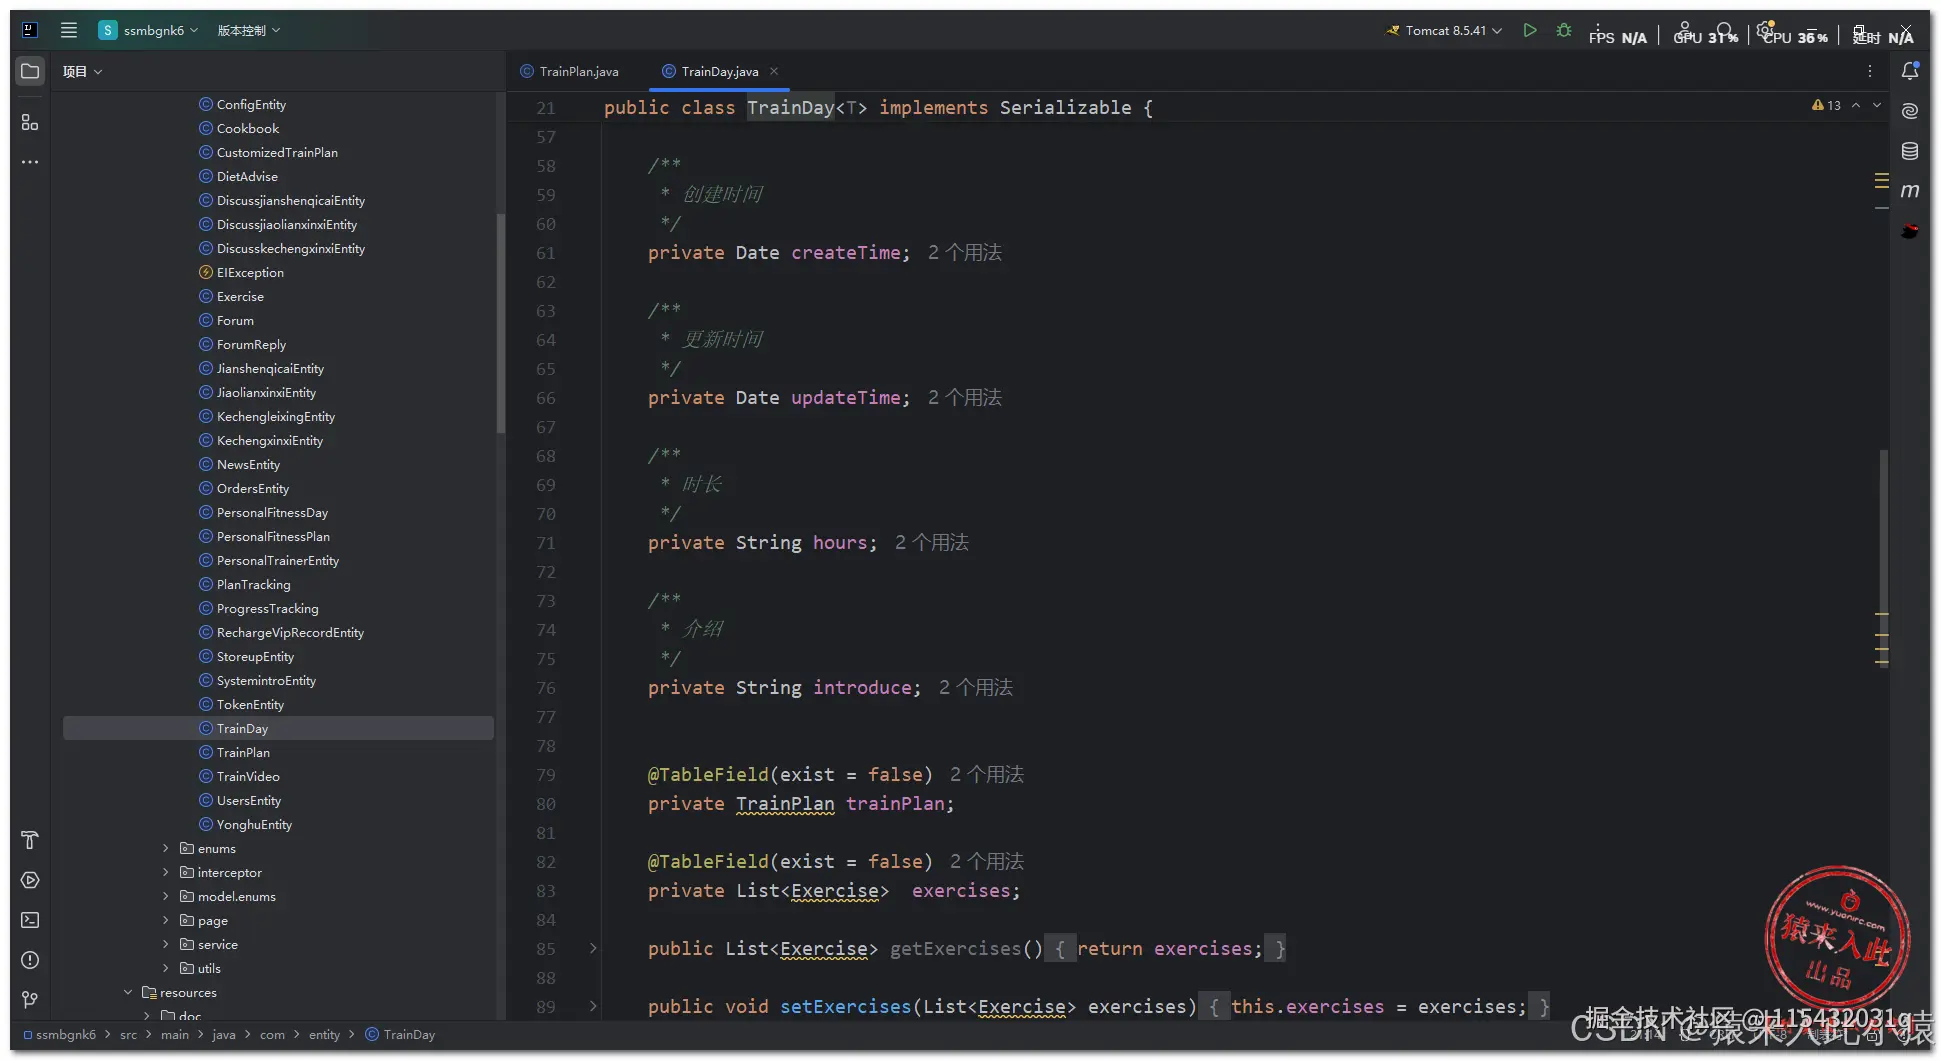Click TrainDay in the breadcrumb bar
Screen dimensions: 1941x1061
pyautogui.click(x=400, y=1034)
